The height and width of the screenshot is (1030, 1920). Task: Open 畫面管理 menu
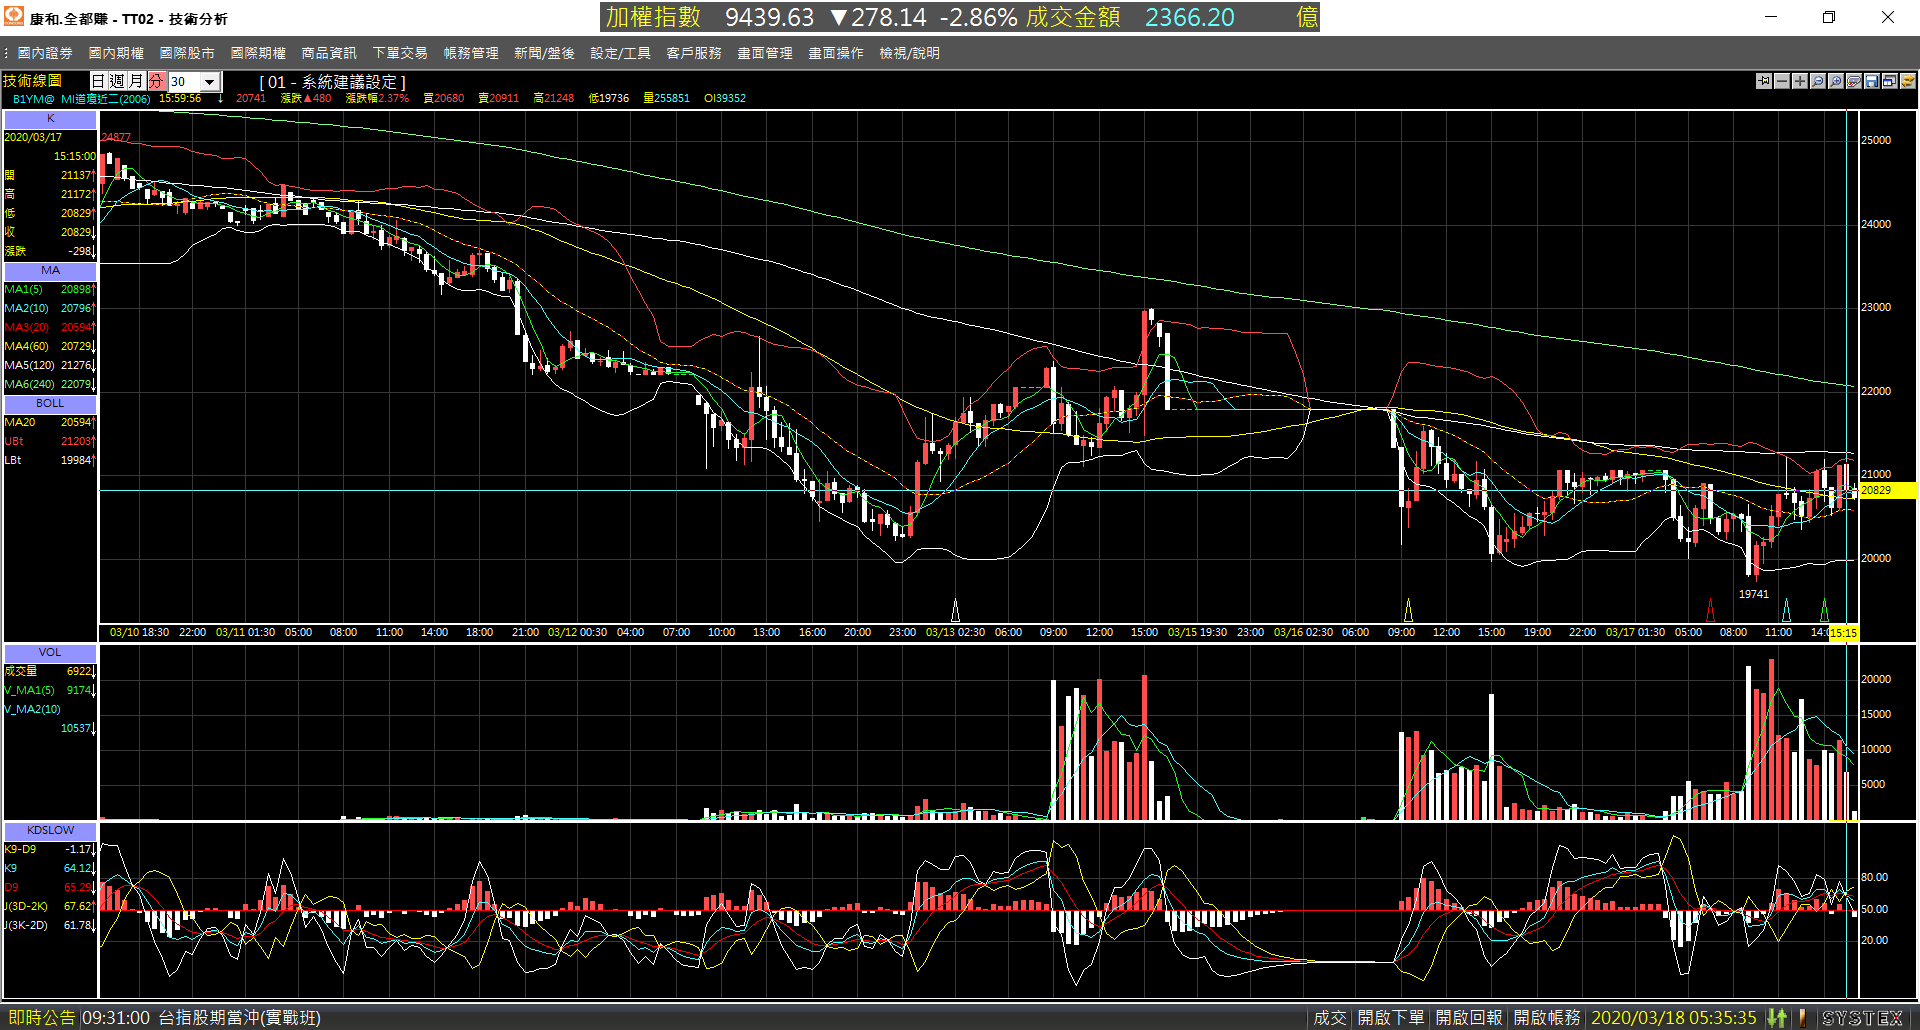point(765,53)
